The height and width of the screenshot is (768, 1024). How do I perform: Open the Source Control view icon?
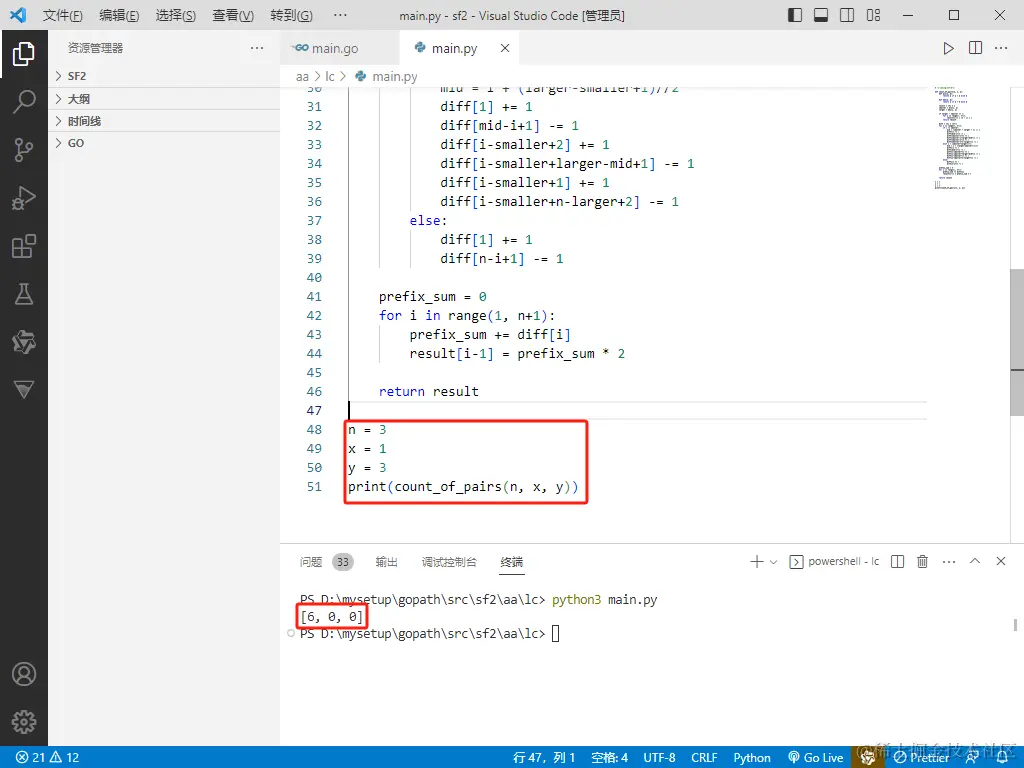[x=24, y=150]
